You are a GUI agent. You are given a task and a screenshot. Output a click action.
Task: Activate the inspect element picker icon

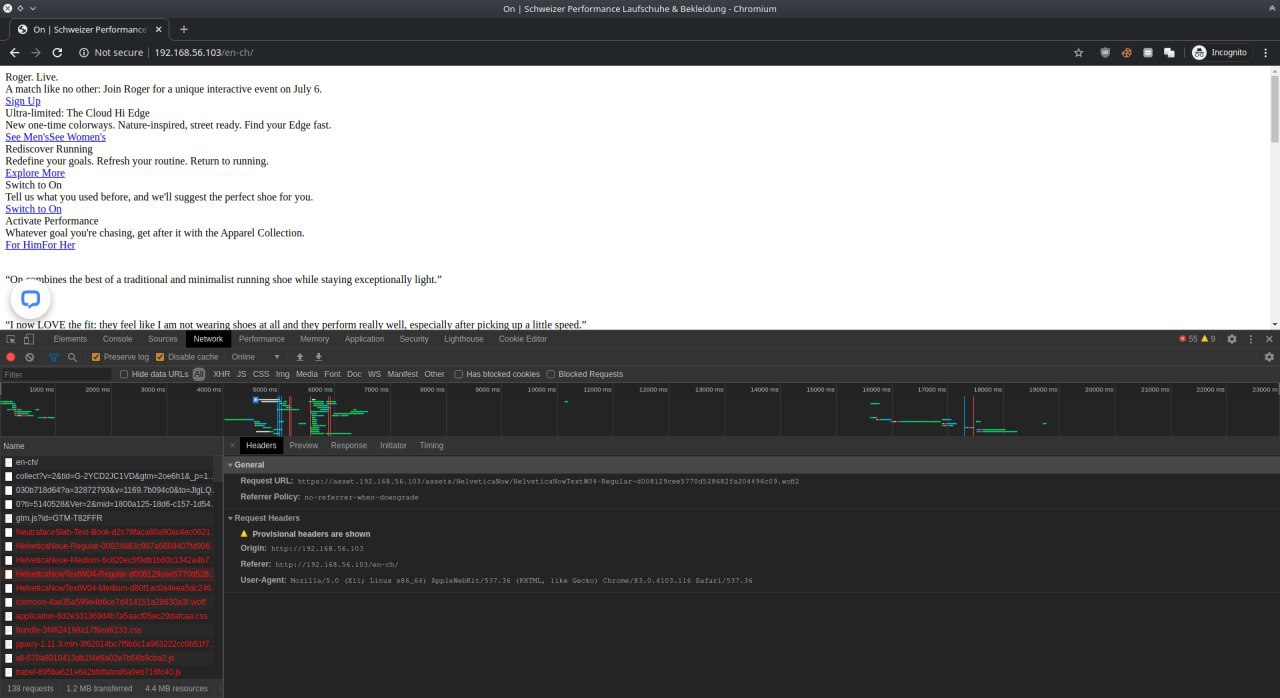[11, 339]
